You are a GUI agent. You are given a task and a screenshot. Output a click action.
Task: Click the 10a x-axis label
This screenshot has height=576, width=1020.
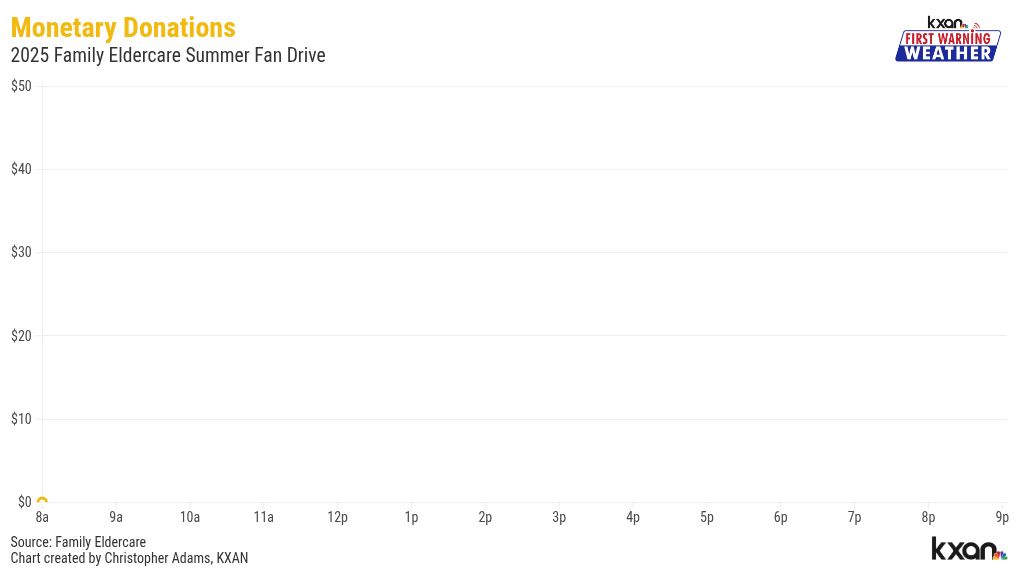[190, 517]
